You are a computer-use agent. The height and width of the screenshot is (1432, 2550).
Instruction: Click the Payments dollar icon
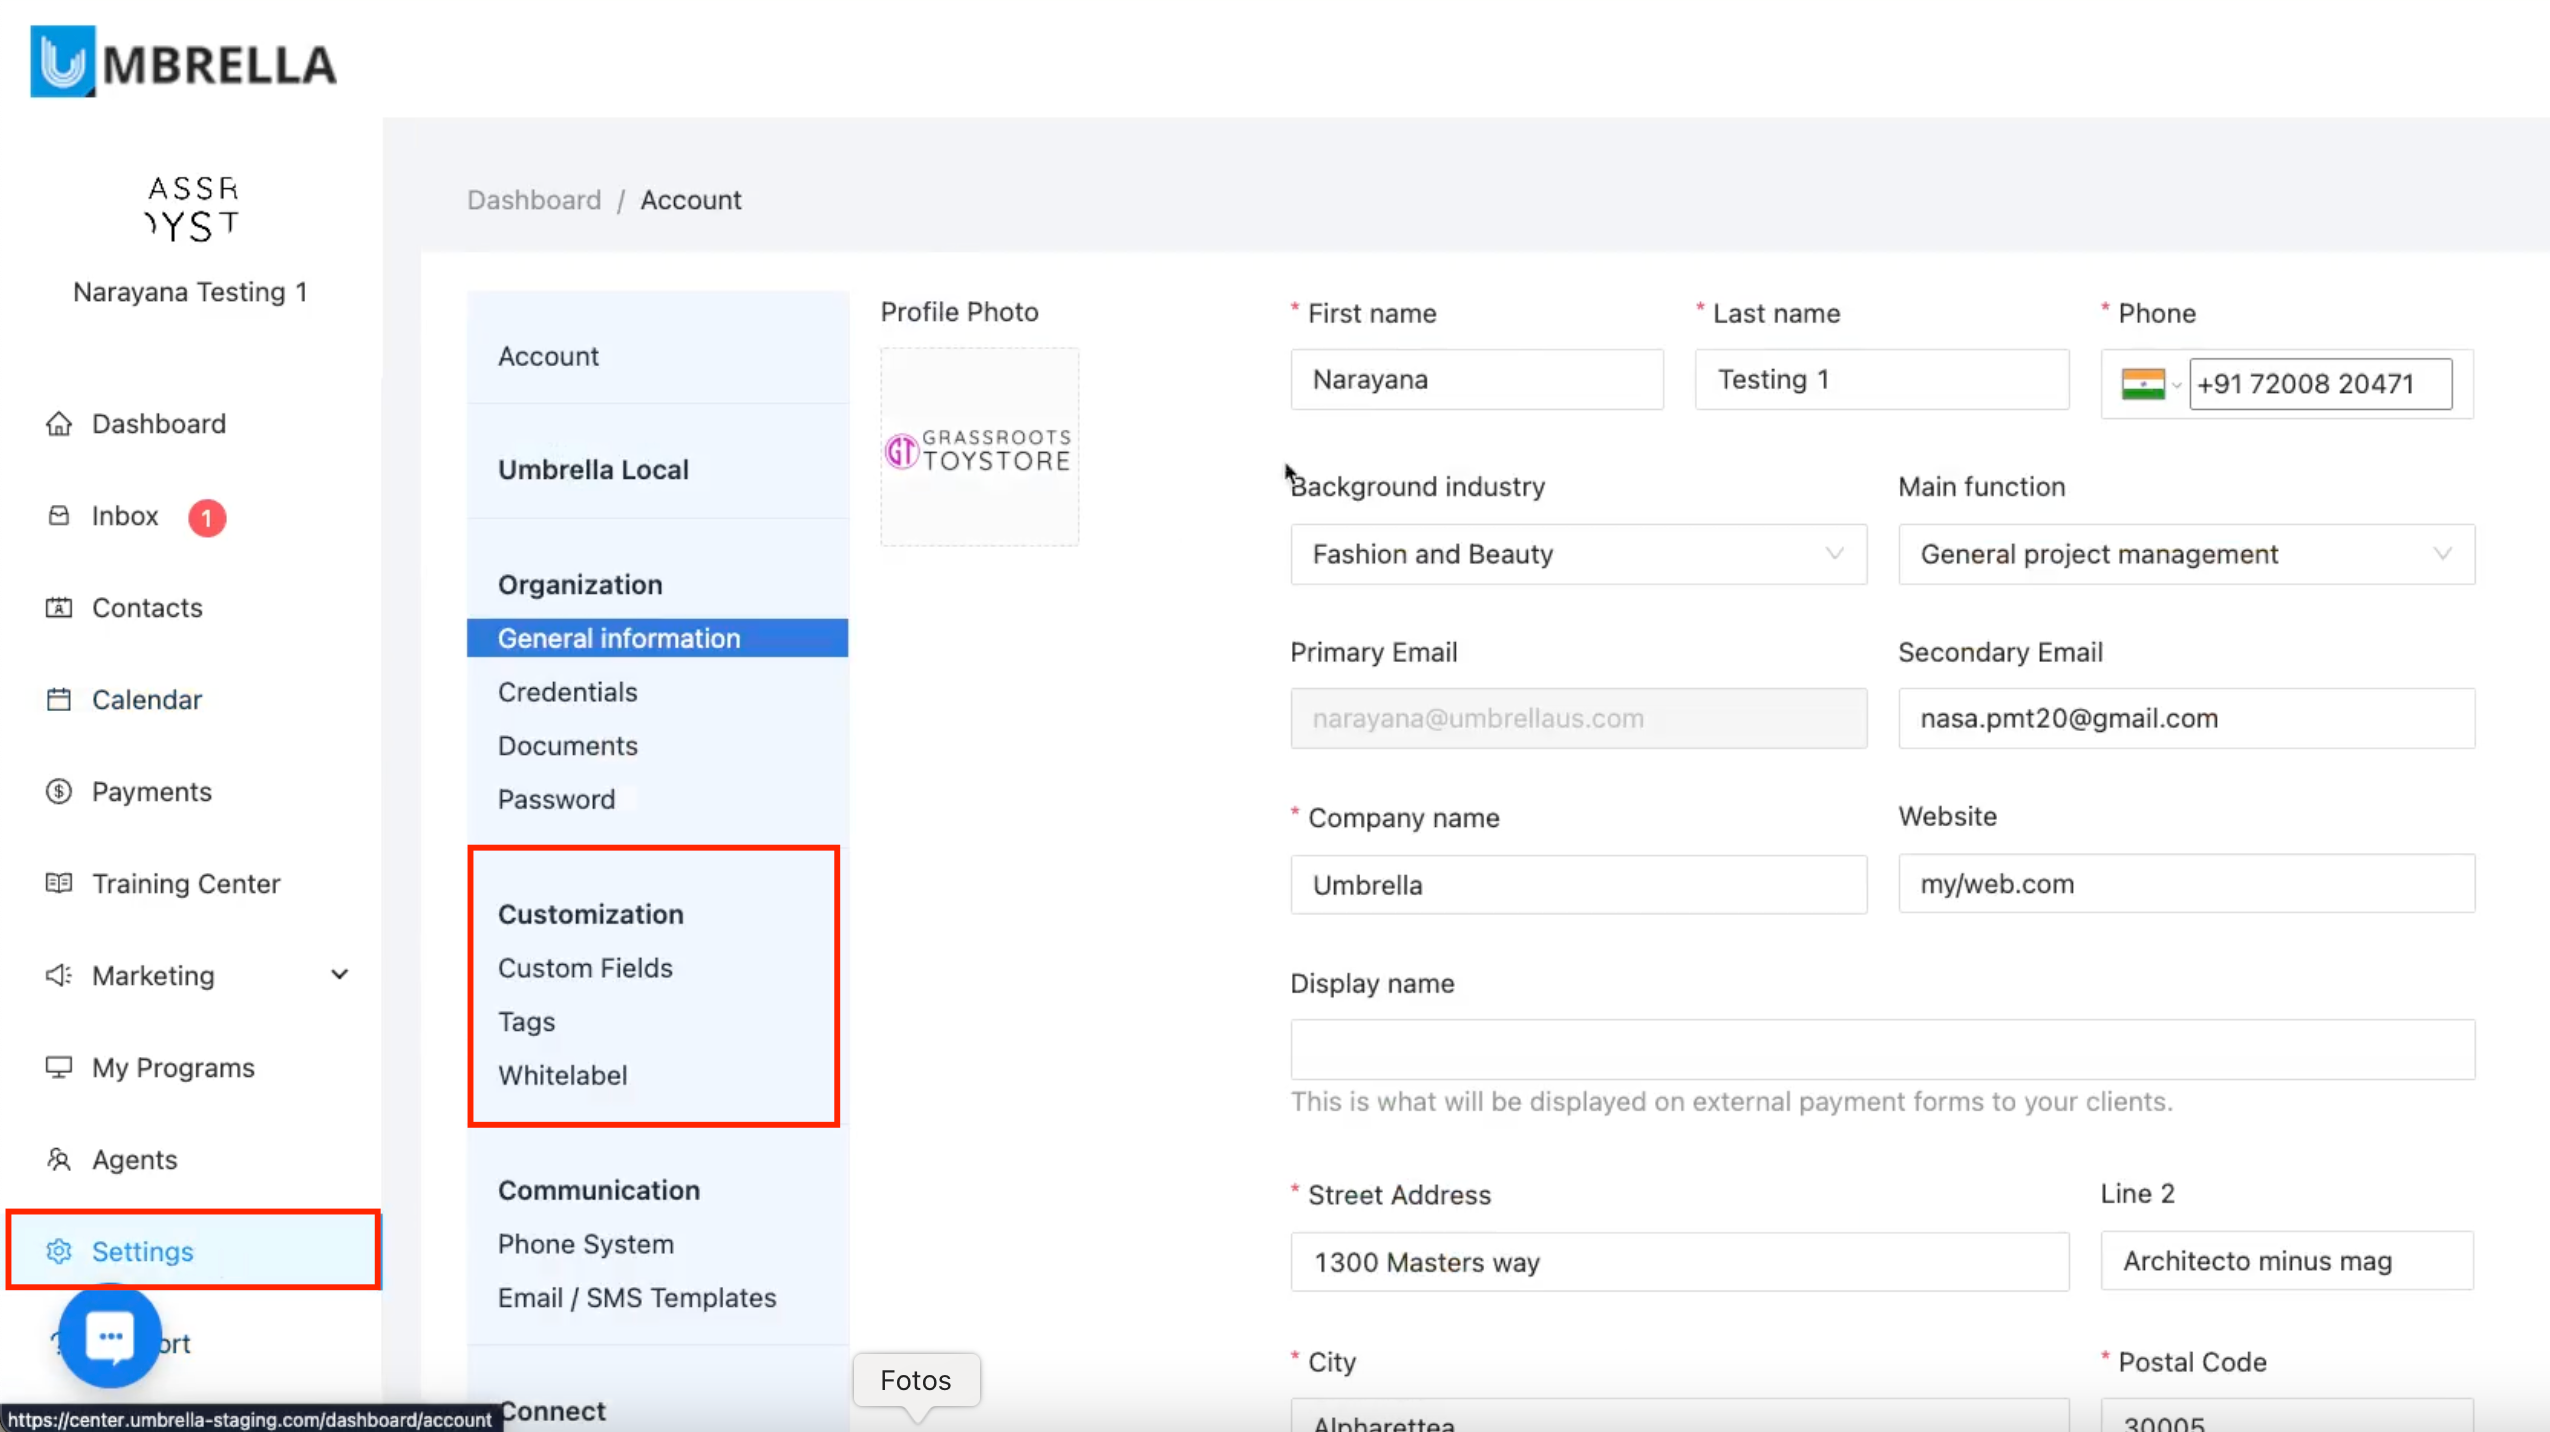click(x=59, y=792)
